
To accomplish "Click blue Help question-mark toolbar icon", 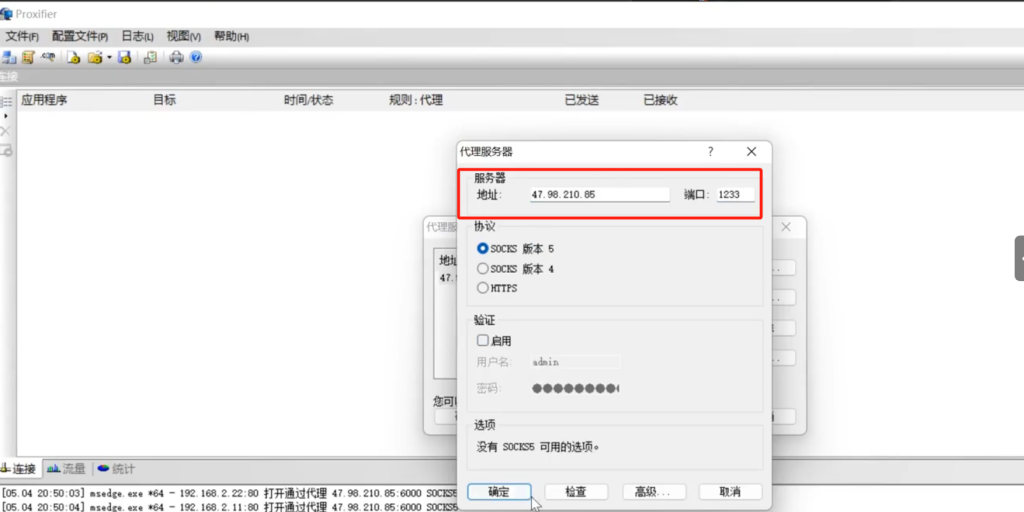I will (196, 57).
